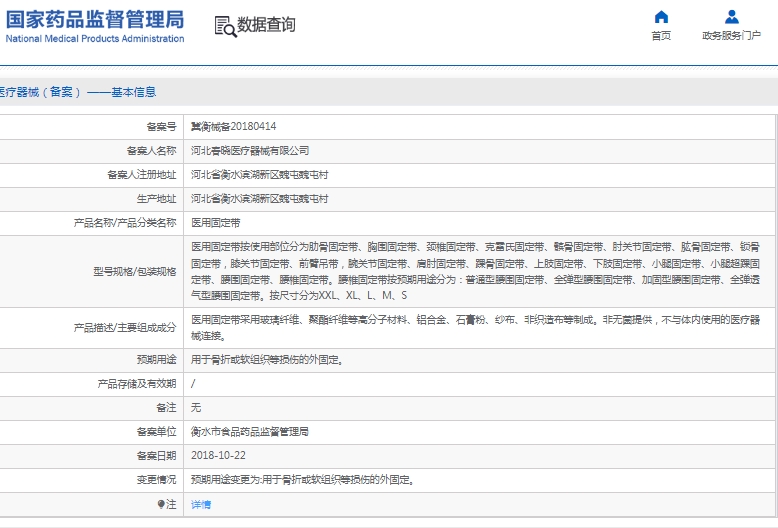Click the 医疗器械（备案）基本信息 section header

tap(78, 92)
